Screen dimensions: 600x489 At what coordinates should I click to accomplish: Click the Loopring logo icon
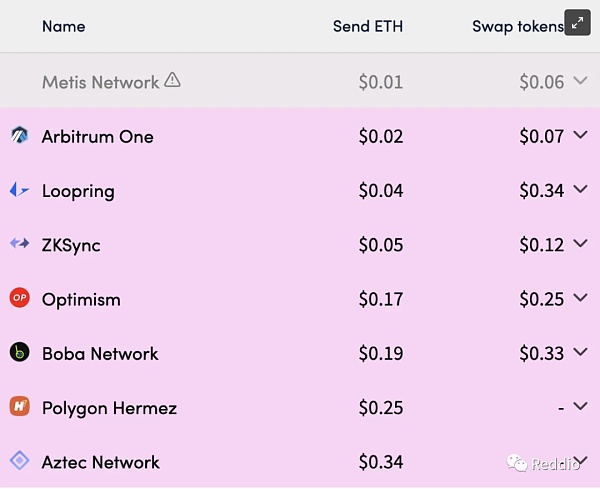[19, 190]
